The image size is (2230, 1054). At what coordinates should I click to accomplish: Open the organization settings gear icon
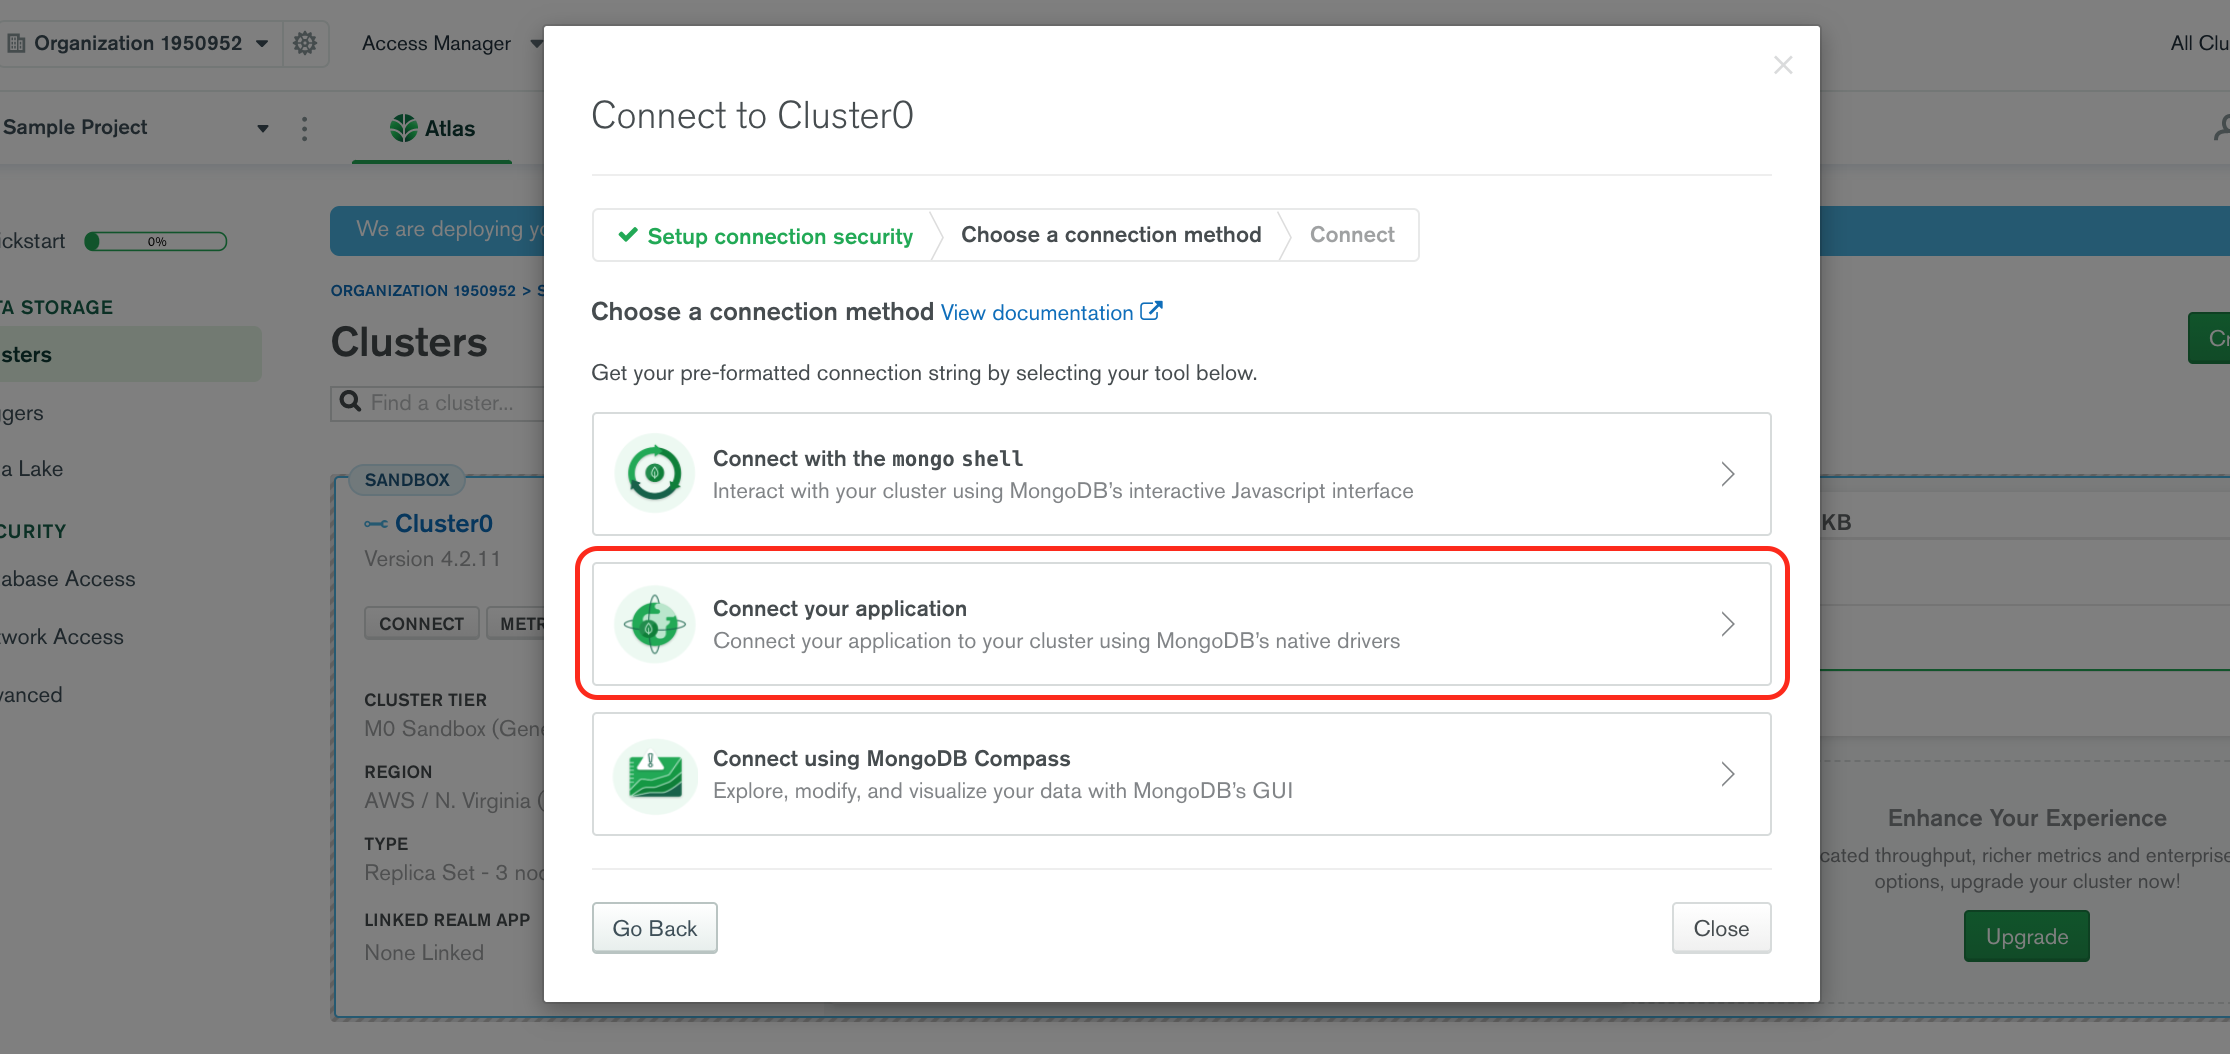click(x=305, y=43)
